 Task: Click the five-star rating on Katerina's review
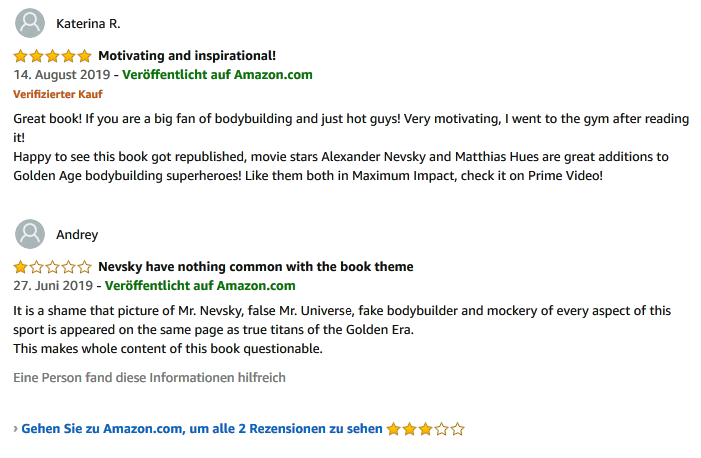tap(52, 56)
